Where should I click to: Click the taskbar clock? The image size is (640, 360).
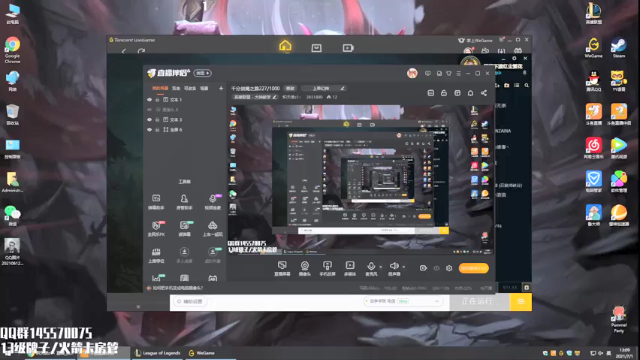pos(624,353)
